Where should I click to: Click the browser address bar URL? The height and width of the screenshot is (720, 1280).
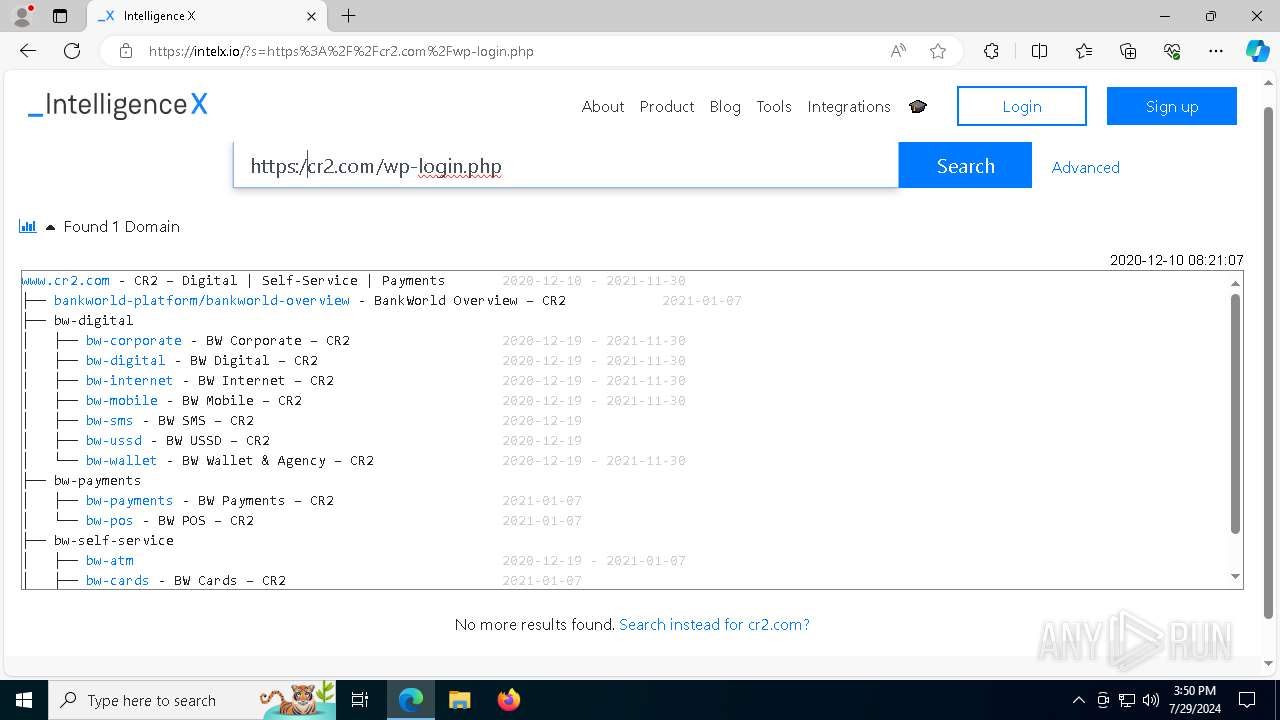point(340,51)
